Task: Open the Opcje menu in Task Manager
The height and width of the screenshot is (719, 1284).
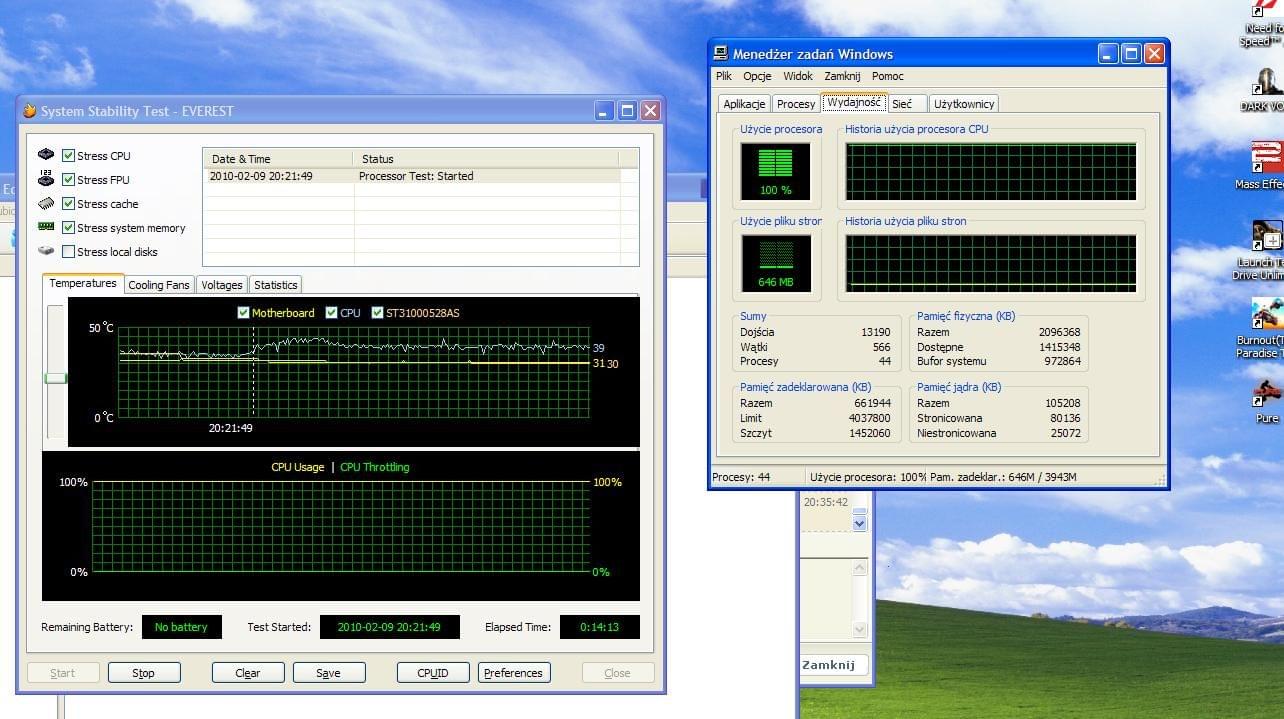Action: click(x=756, y=76)
